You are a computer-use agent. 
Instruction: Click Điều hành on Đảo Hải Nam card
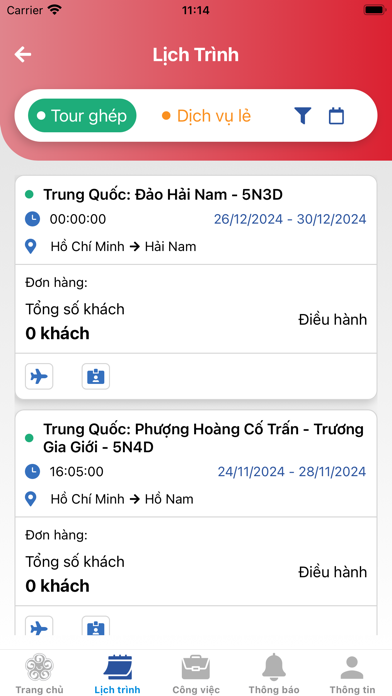333,320
